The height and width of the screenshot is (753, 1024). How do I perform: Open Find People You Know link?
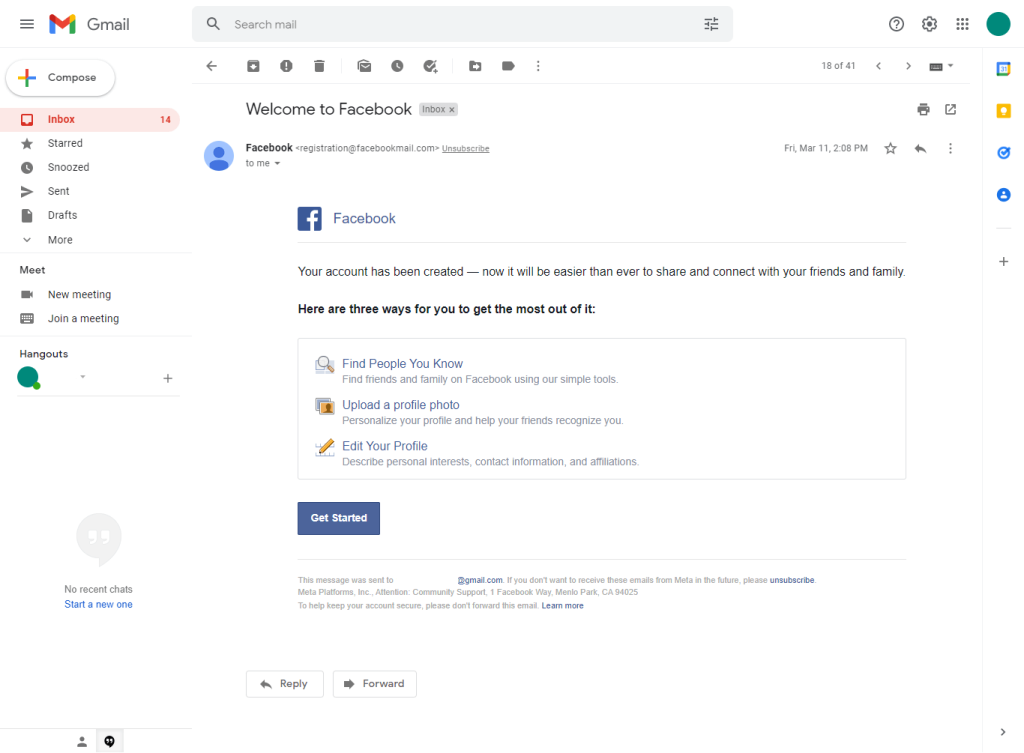click(402, 364)
